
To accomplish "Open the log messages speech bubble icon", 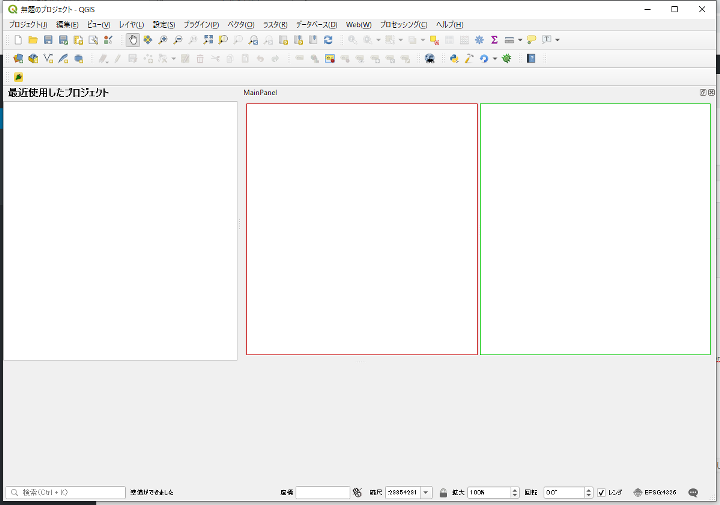I will [693, 493].
